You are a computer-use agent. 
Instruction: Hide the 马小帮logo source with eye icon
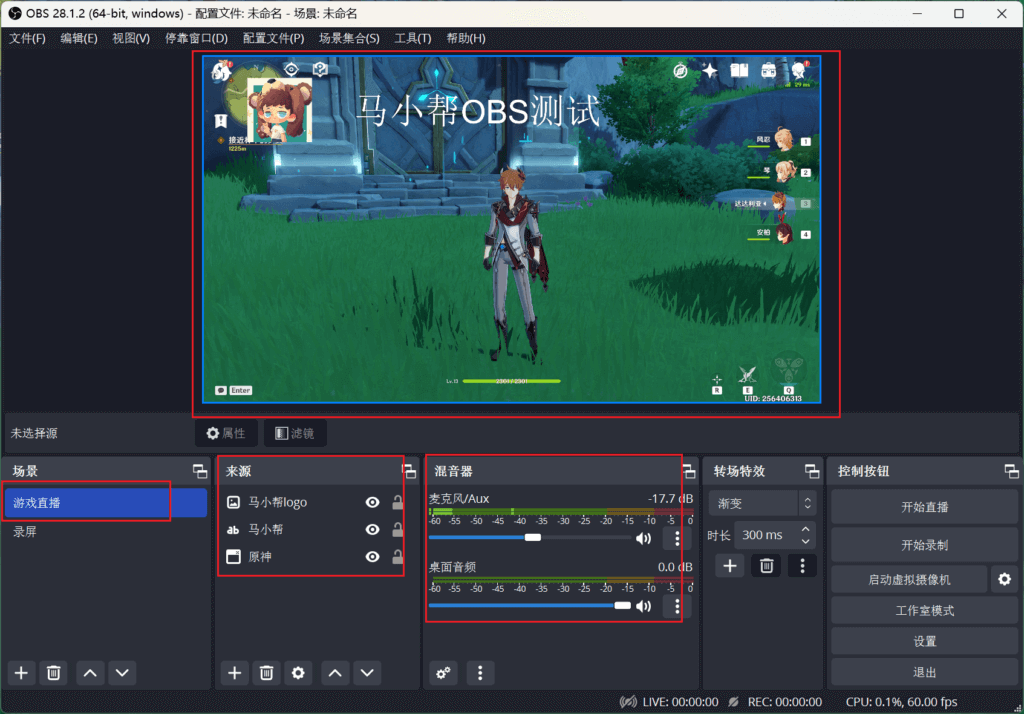pos(372,503)
